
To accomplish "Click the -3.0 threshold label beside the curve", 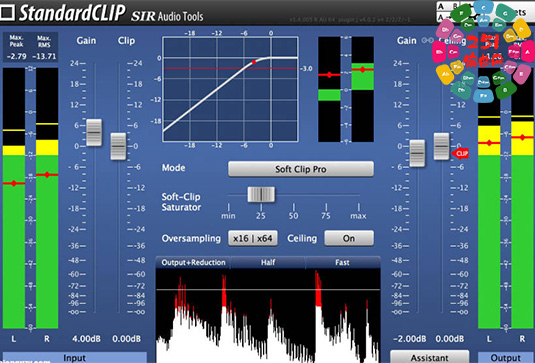I will [x=306, y=69].
